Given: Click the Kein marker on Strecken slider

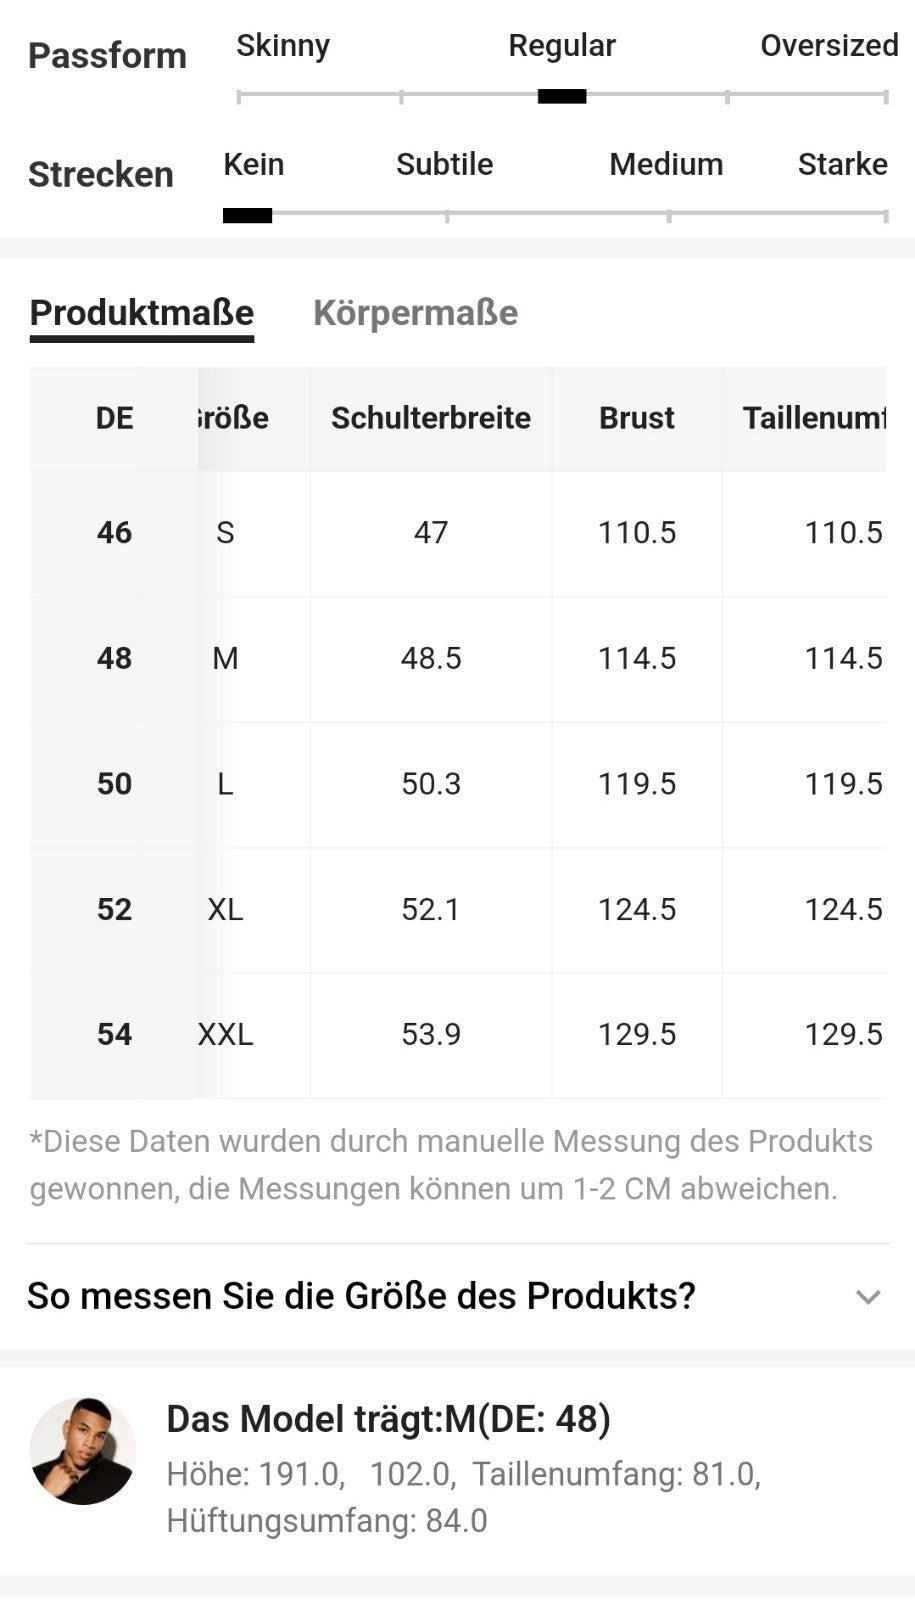Looking at the screenshot, I should pyautogui.click(x=247, y=215).
